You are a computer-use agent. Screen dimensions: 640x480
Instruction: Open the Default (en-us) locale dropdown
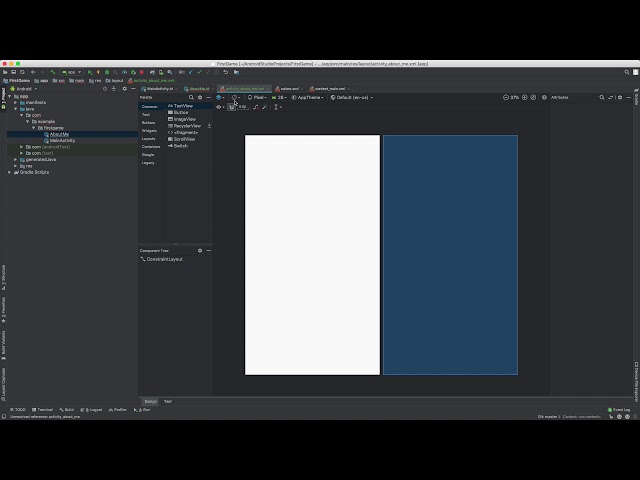click(x=351, y=98)
